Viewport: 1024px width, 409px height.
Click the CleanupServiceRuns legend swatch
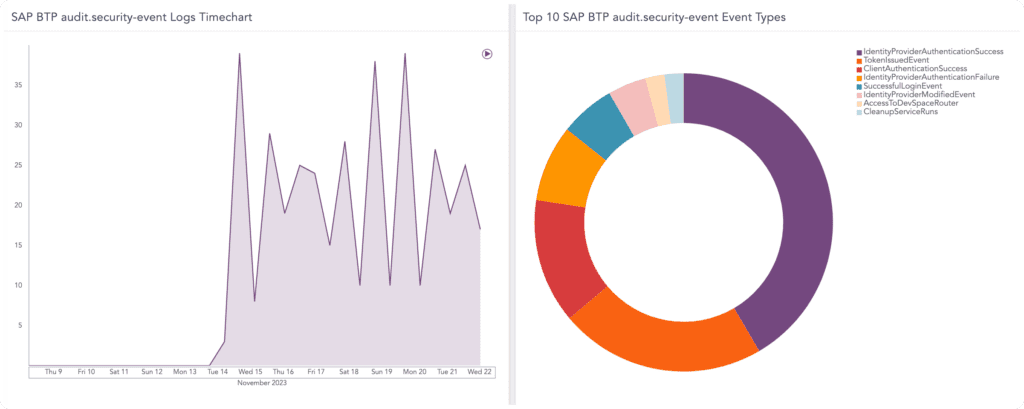pos(859,112)
